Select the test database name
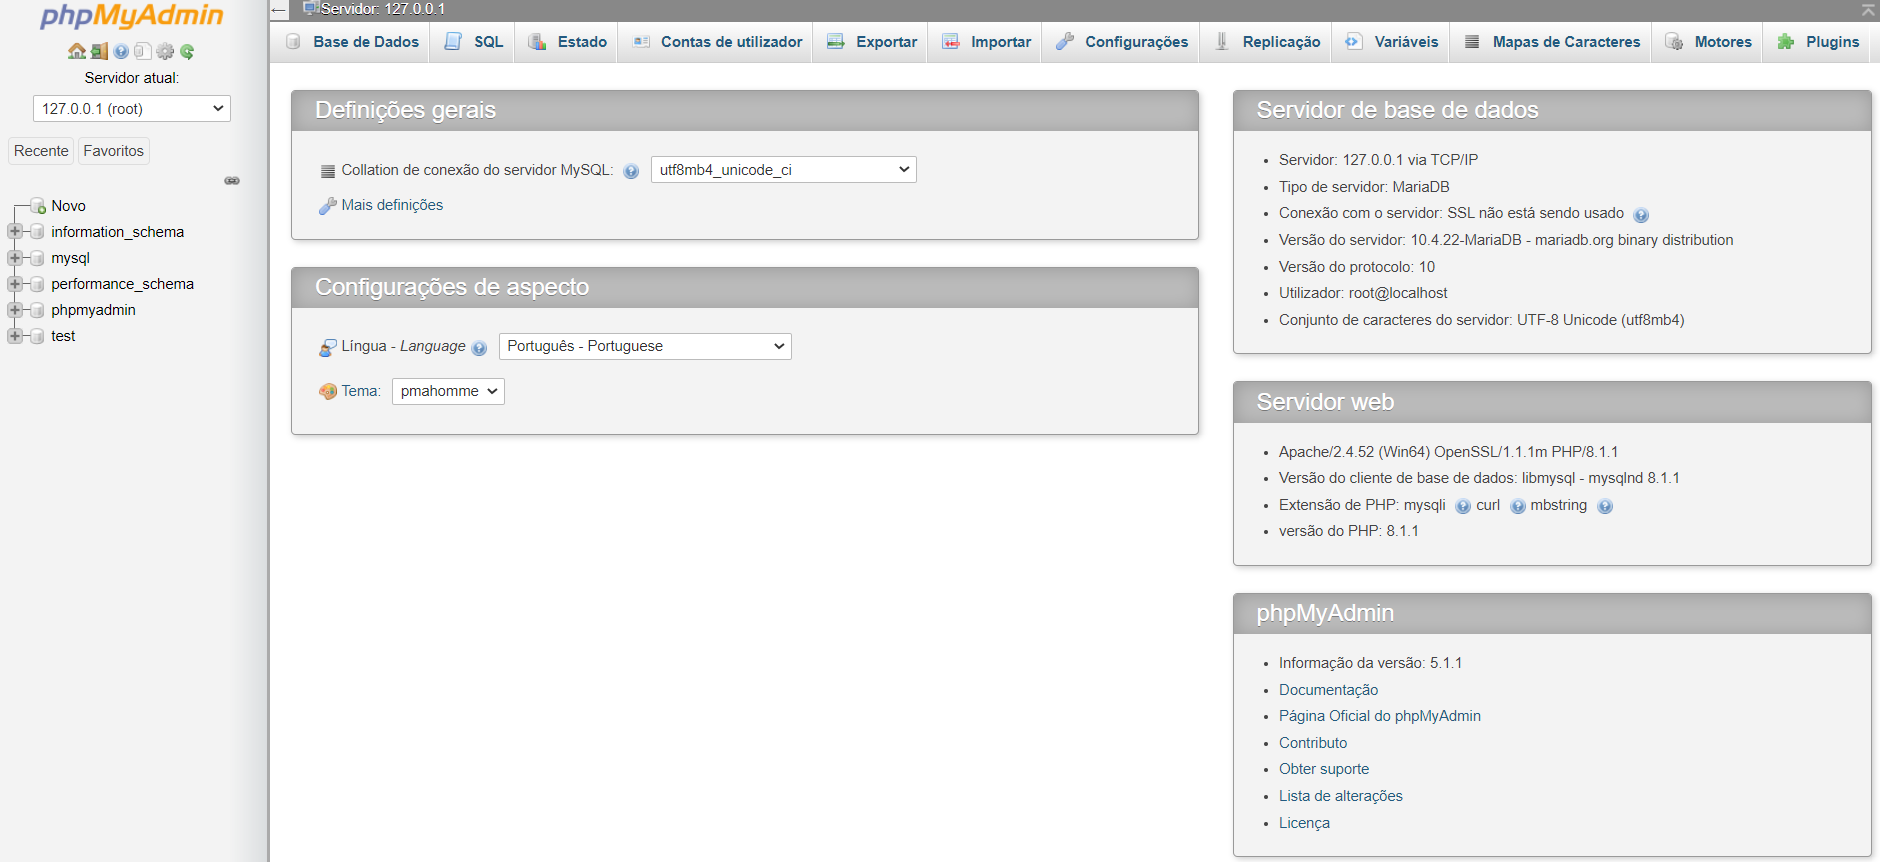Image resolution: width=1880 pixels, height=862 pixels. (63, 336)
